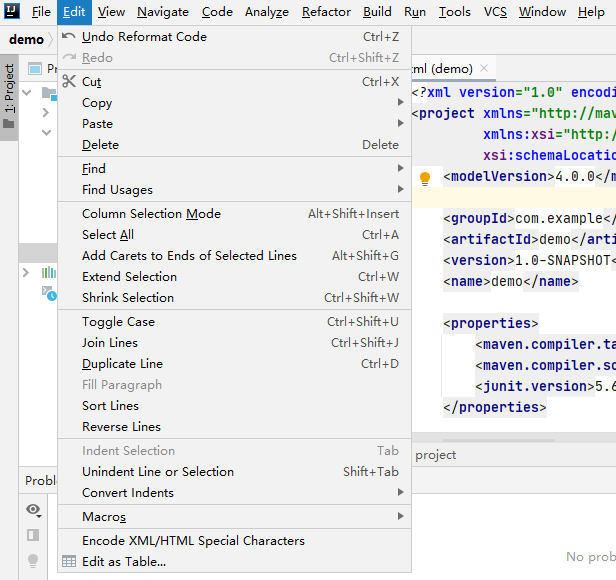Screen dimensions: 616x580
Task: Open the Tools menu
Action: pos(455,12)
